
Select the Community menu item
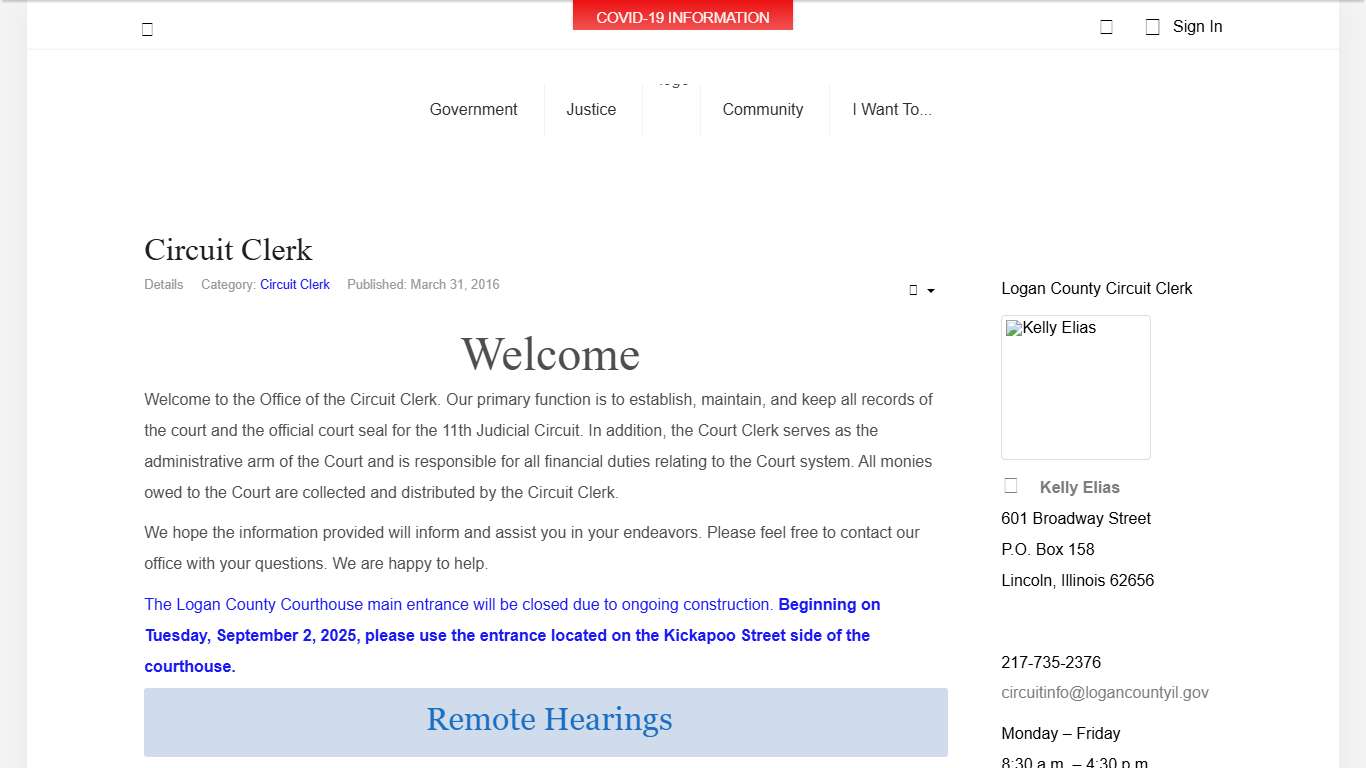[x=763, y=109]
